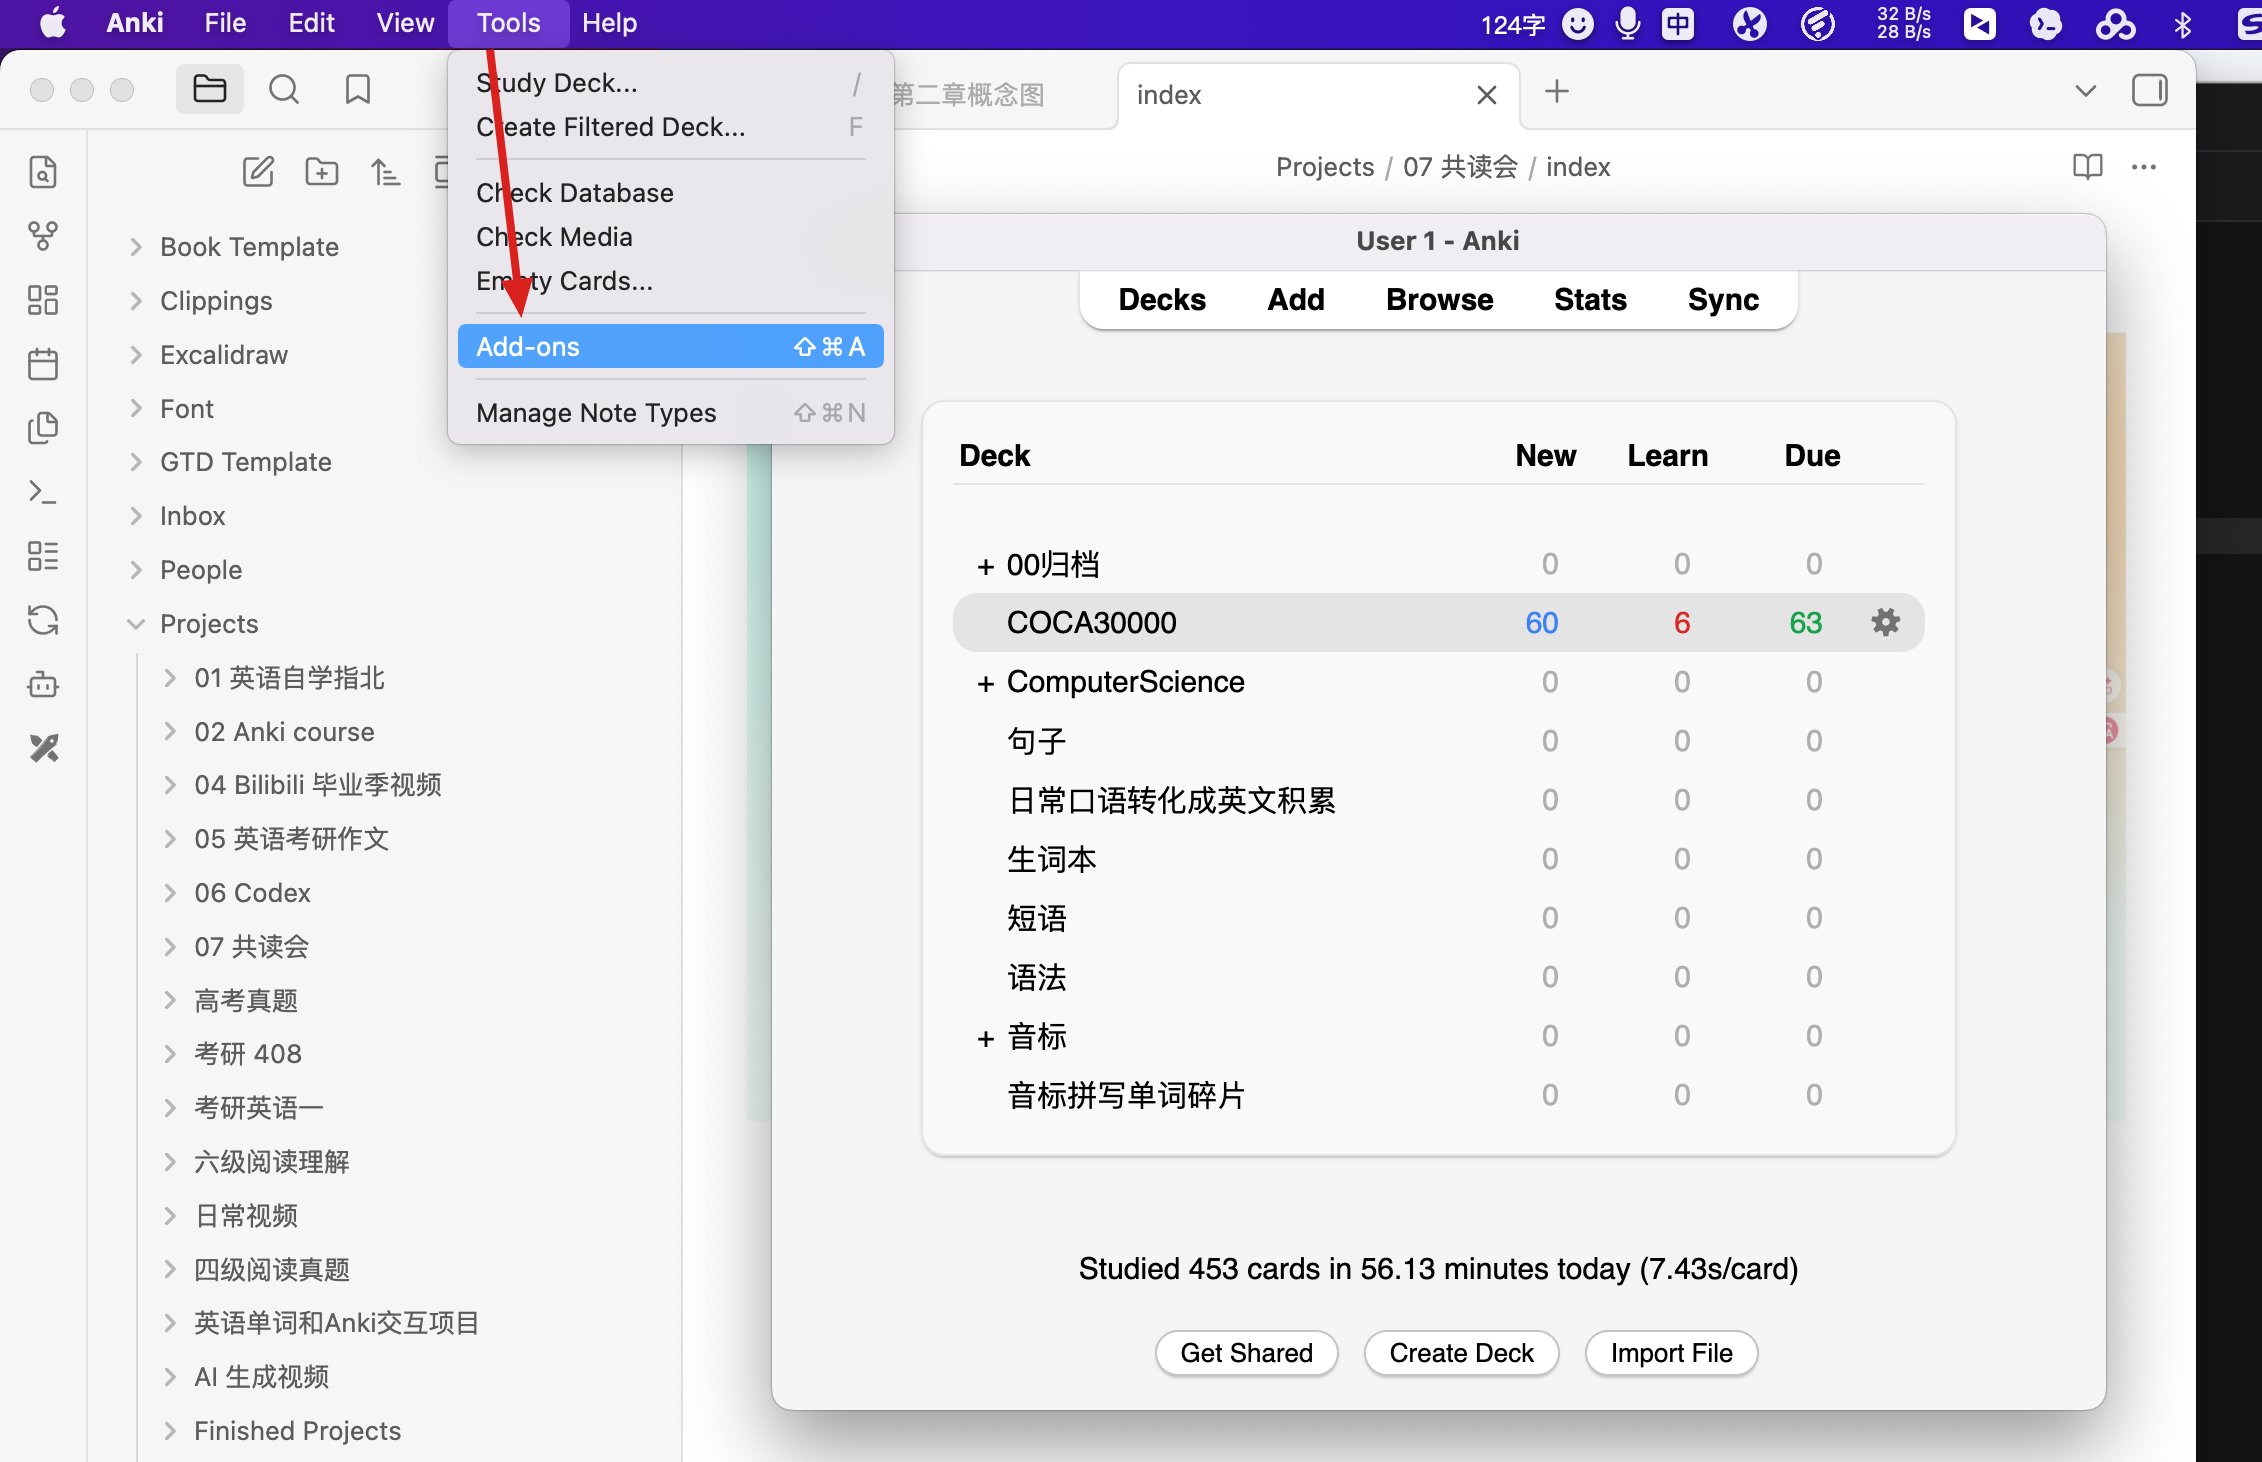This screenshot has height=1462, width=2262.
Task: Expand the ComputerScience deck with plus
Action: 985,683
